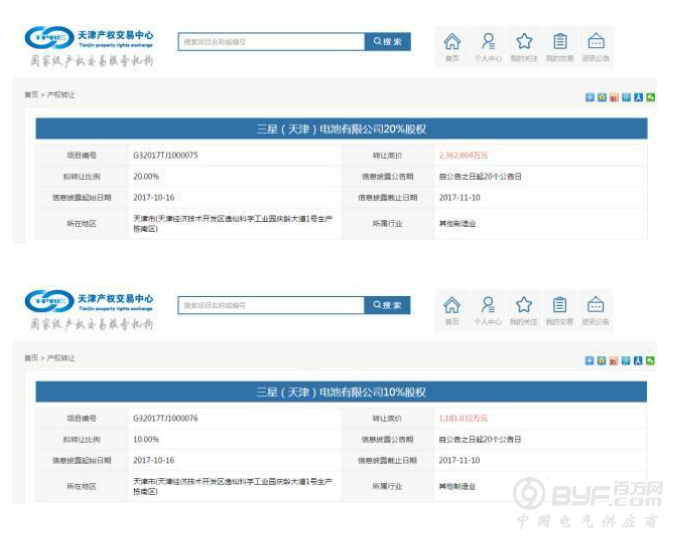Click the 搜索 button above the 10%股权 listing
Screen dimensions: 673x539
click(387, 305)
